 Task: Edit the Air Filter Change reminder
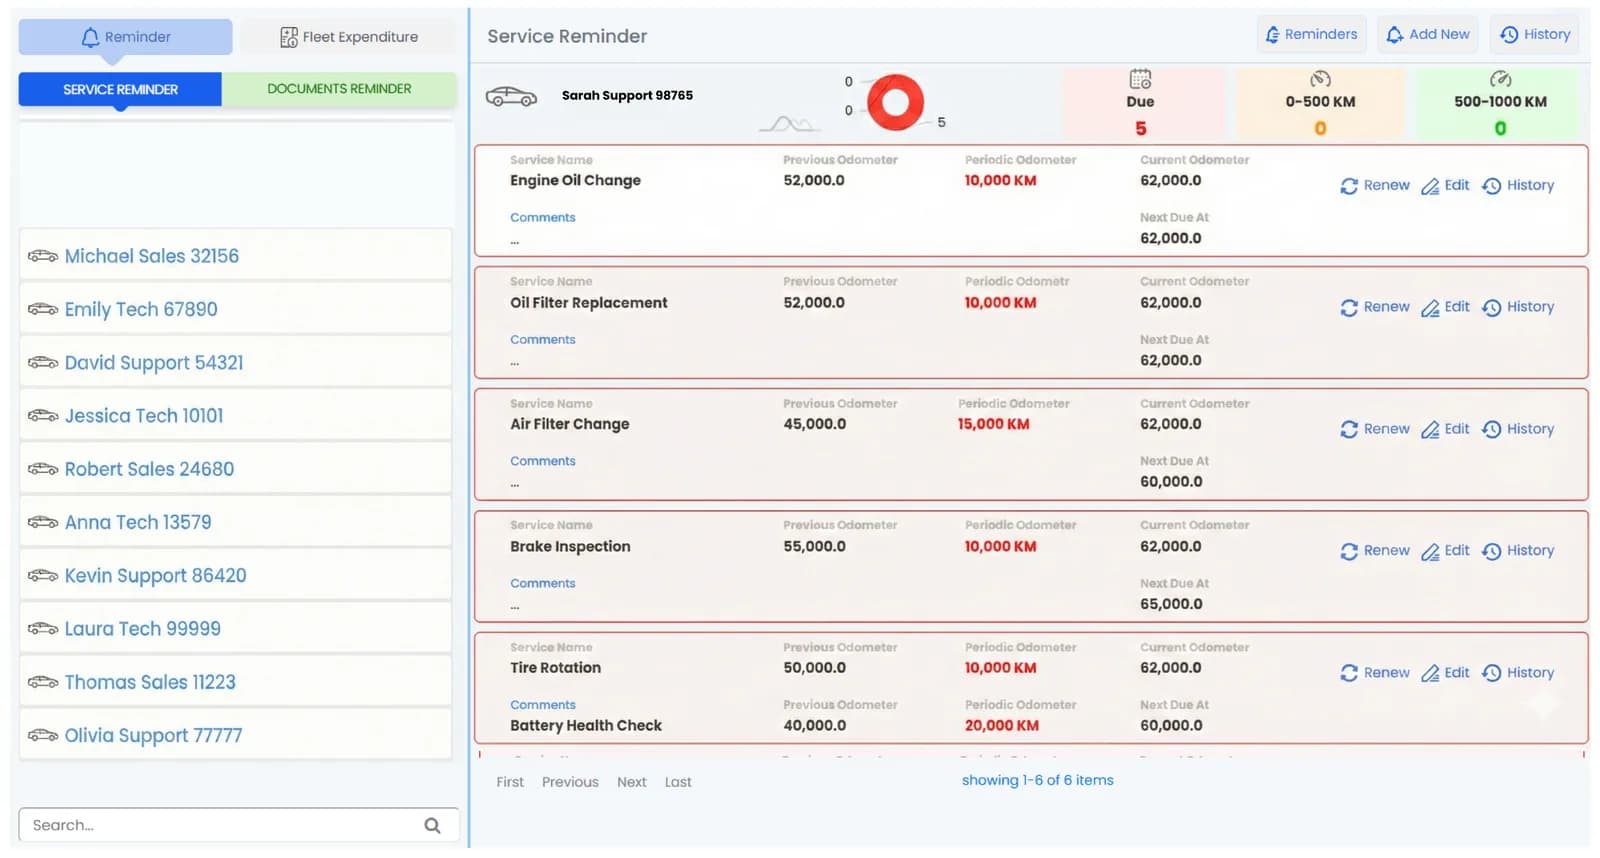click(1446, 429)
